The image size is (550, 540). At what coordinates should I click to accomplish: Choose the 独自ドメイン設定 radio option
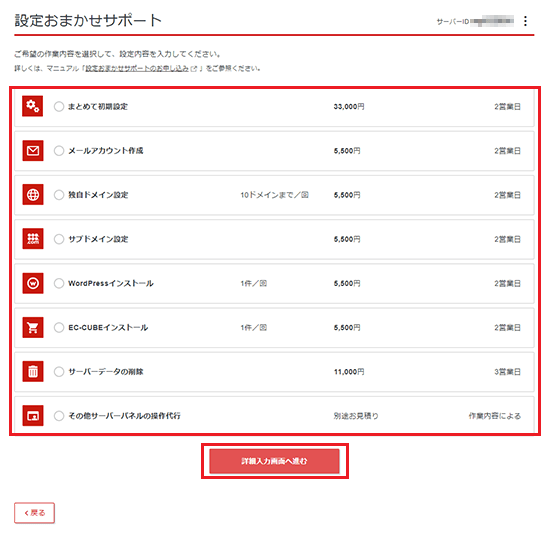pyautogui.click(x=59, y=195)
